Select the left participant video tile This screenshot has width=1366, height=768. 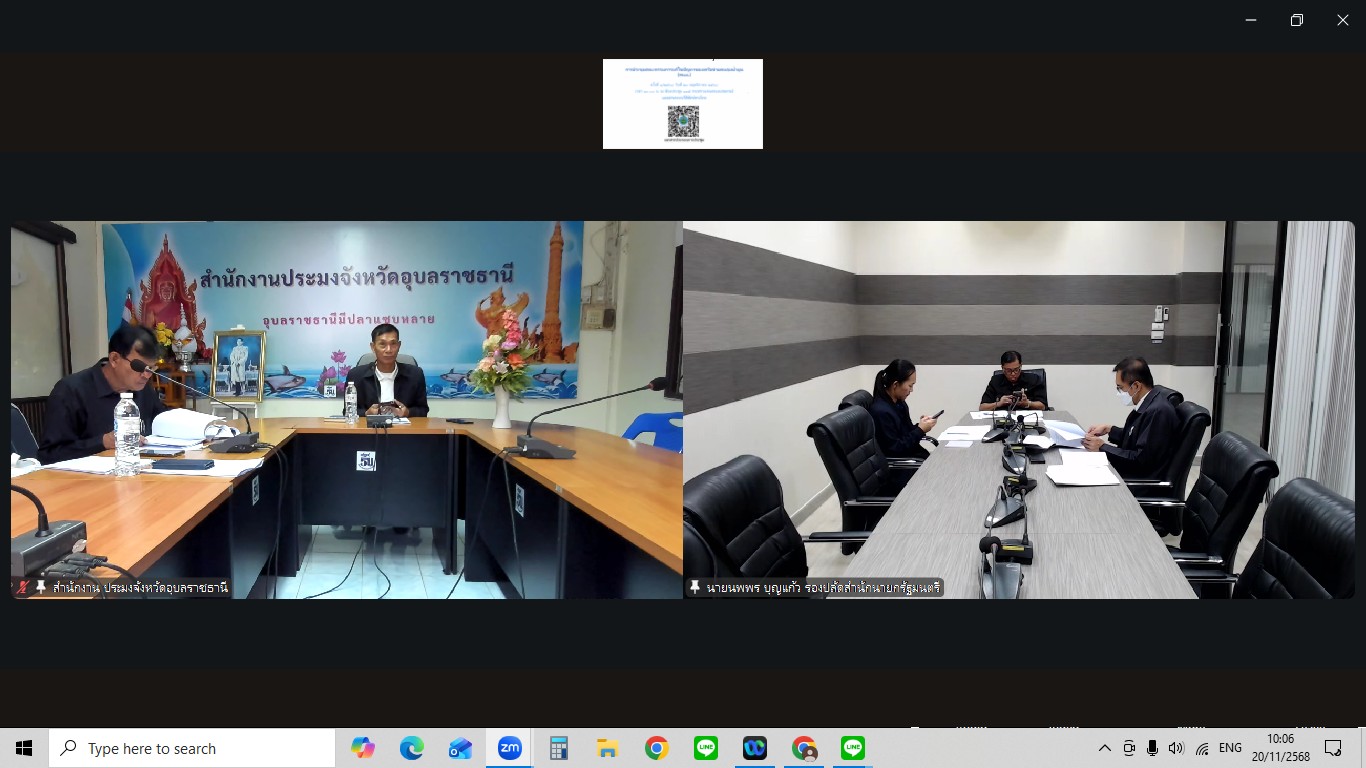(346, 409)
